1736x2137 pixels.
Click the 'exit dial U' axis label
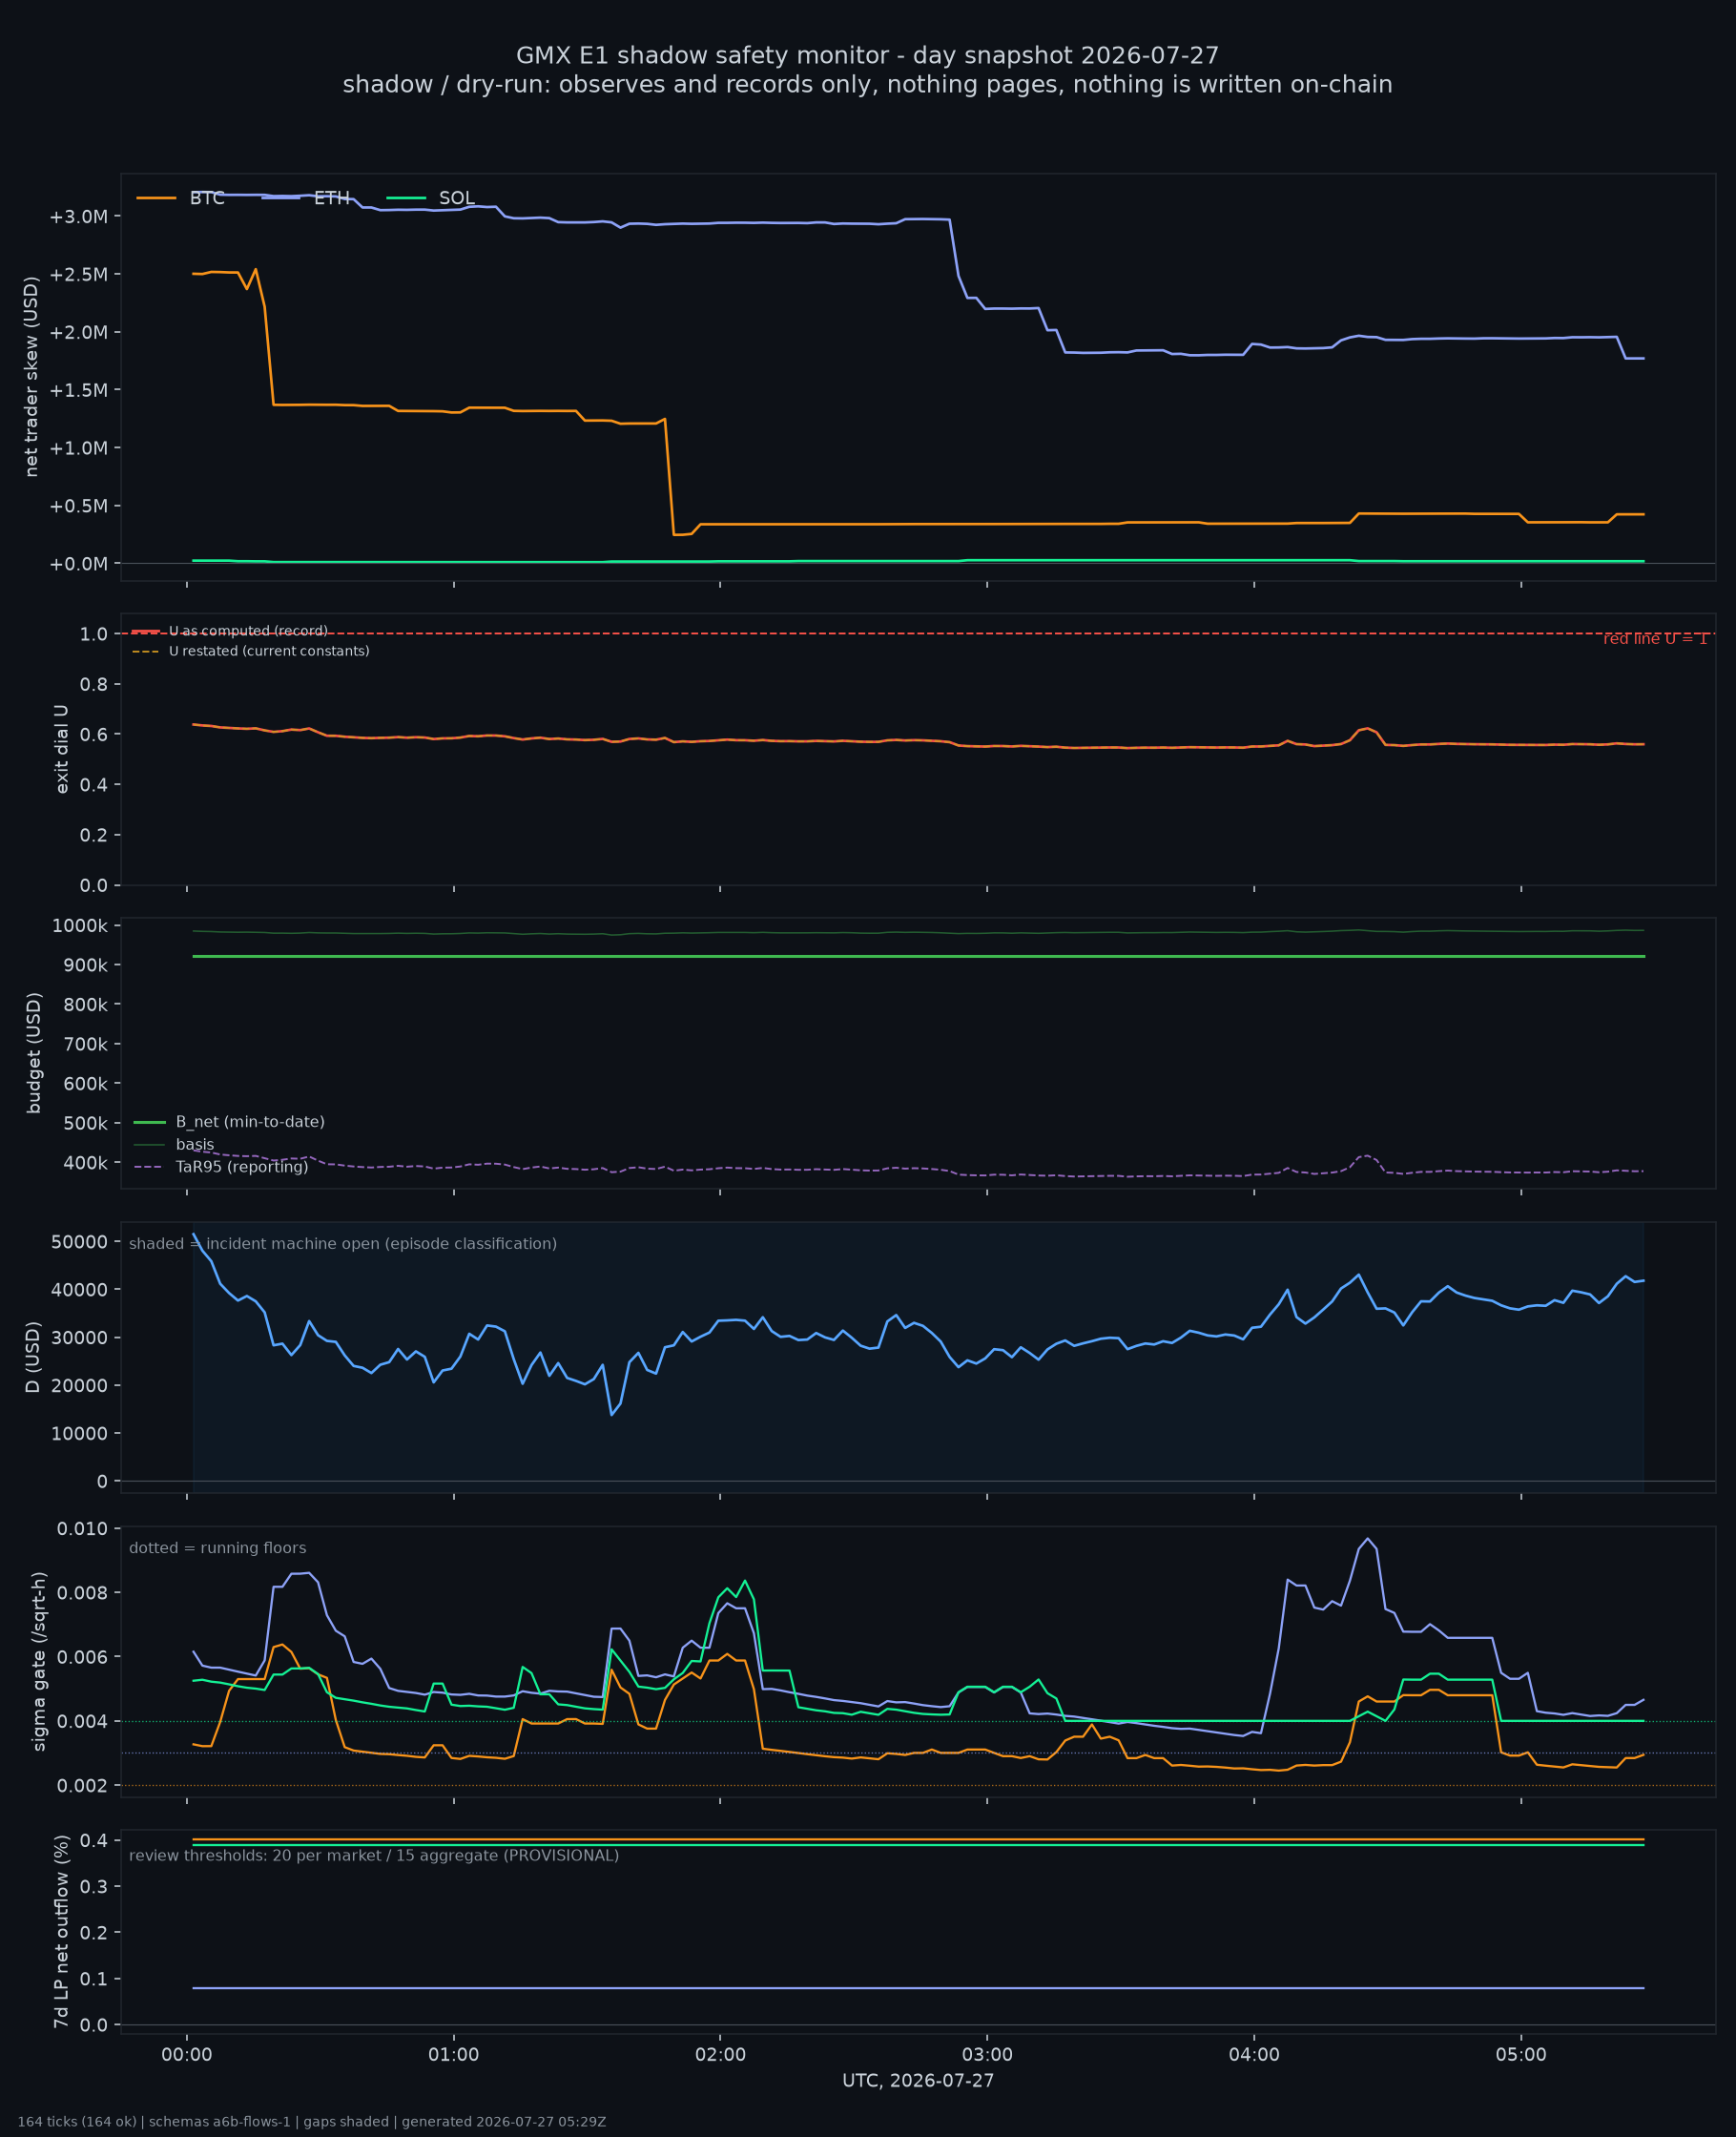(62, 749)
